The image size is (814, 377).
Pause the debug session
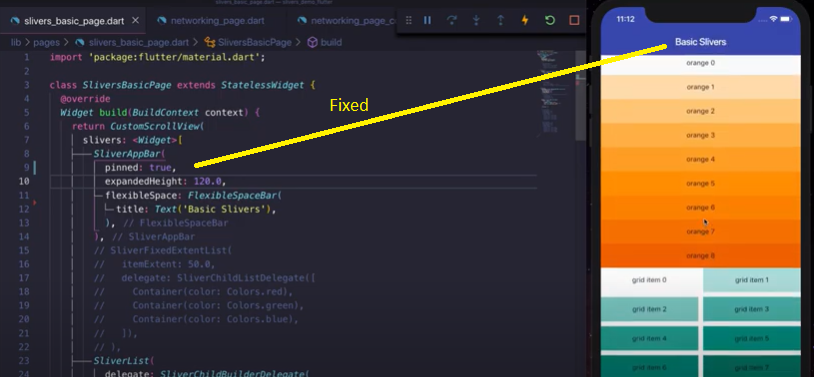pyautogui.click(x=427, y=20)
